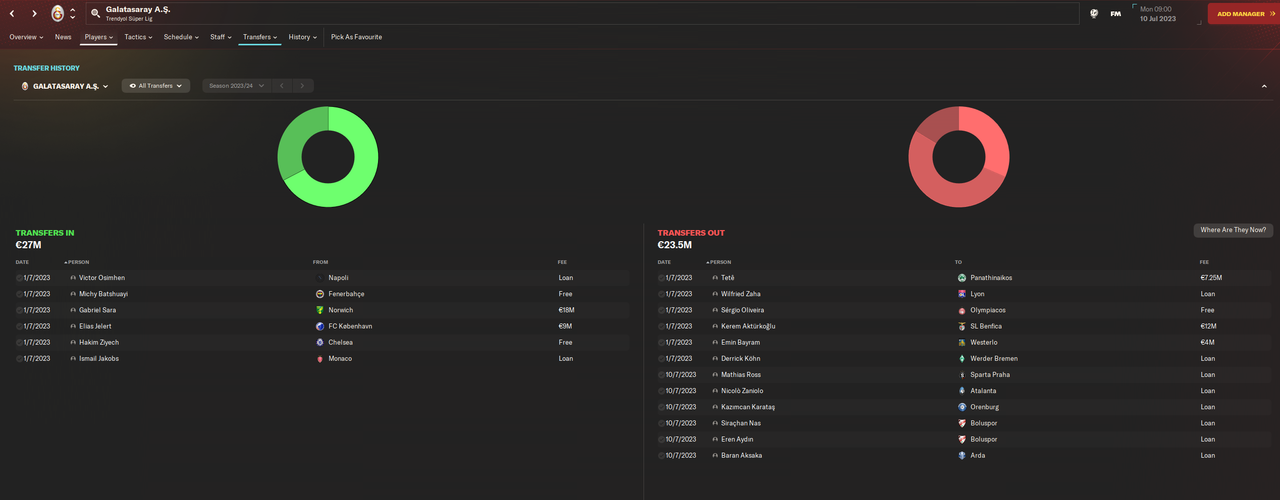1280x500 pixels.
Task: Click Olympiacos club badge icon
Action: pyautogui.click(x=962, y=310)
